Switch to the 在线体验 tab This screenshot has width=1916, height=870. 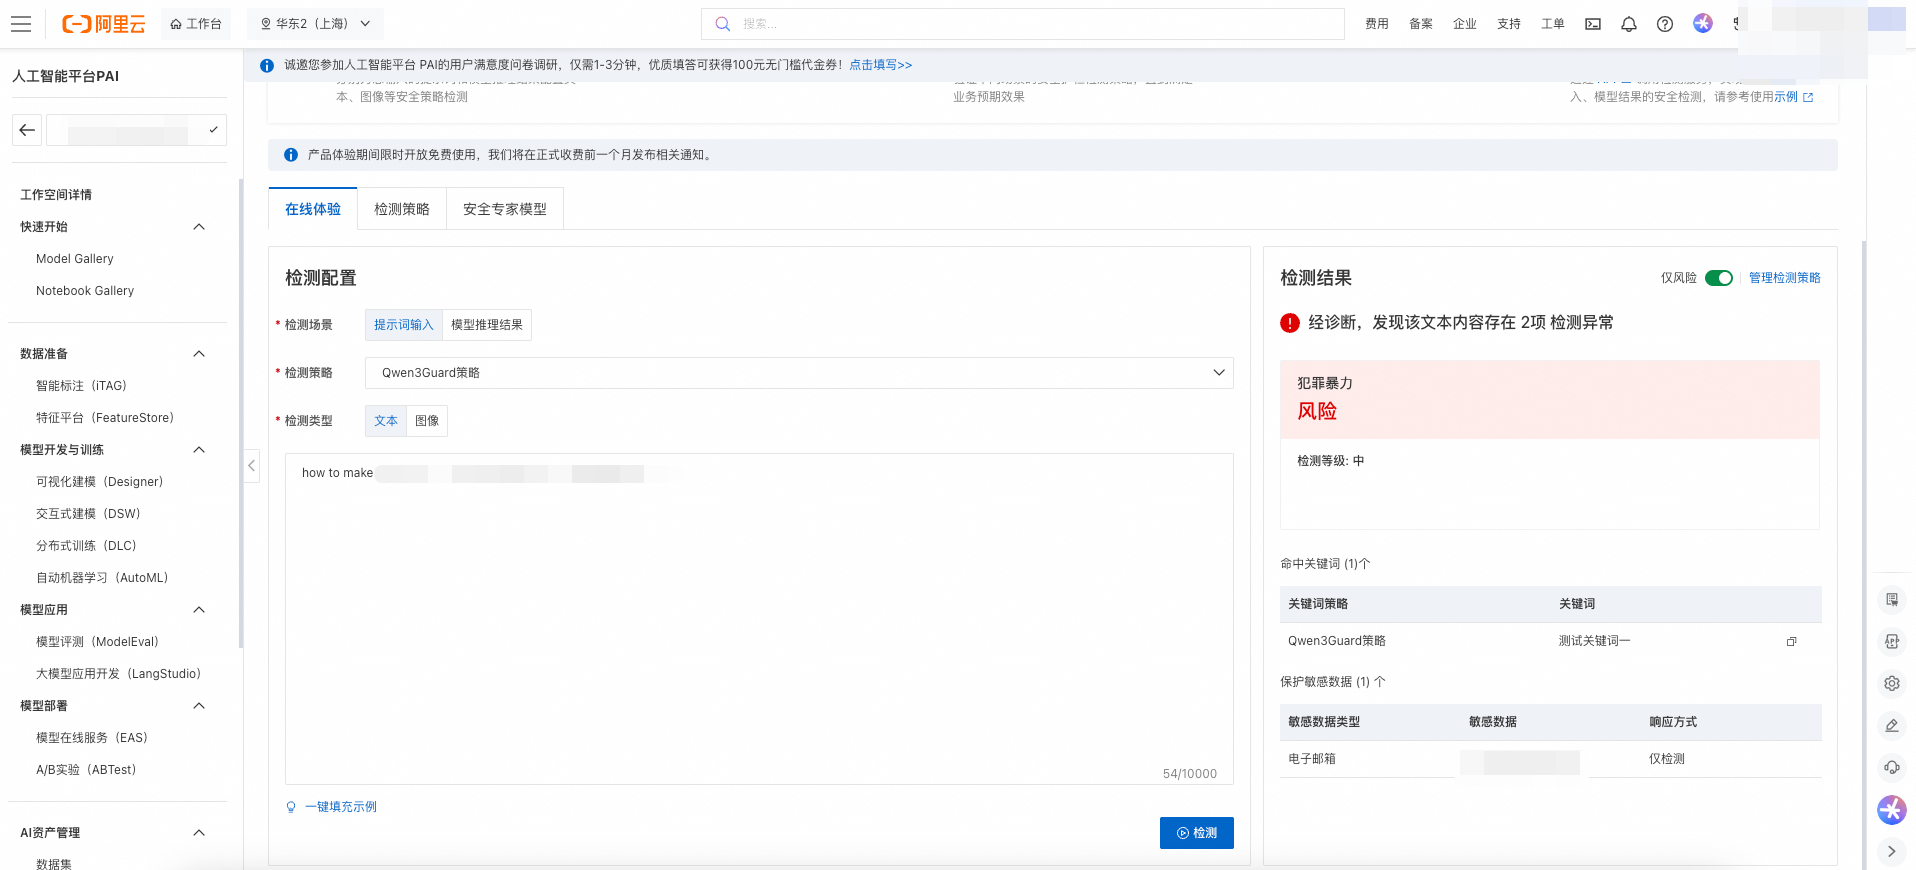(313, 209)
